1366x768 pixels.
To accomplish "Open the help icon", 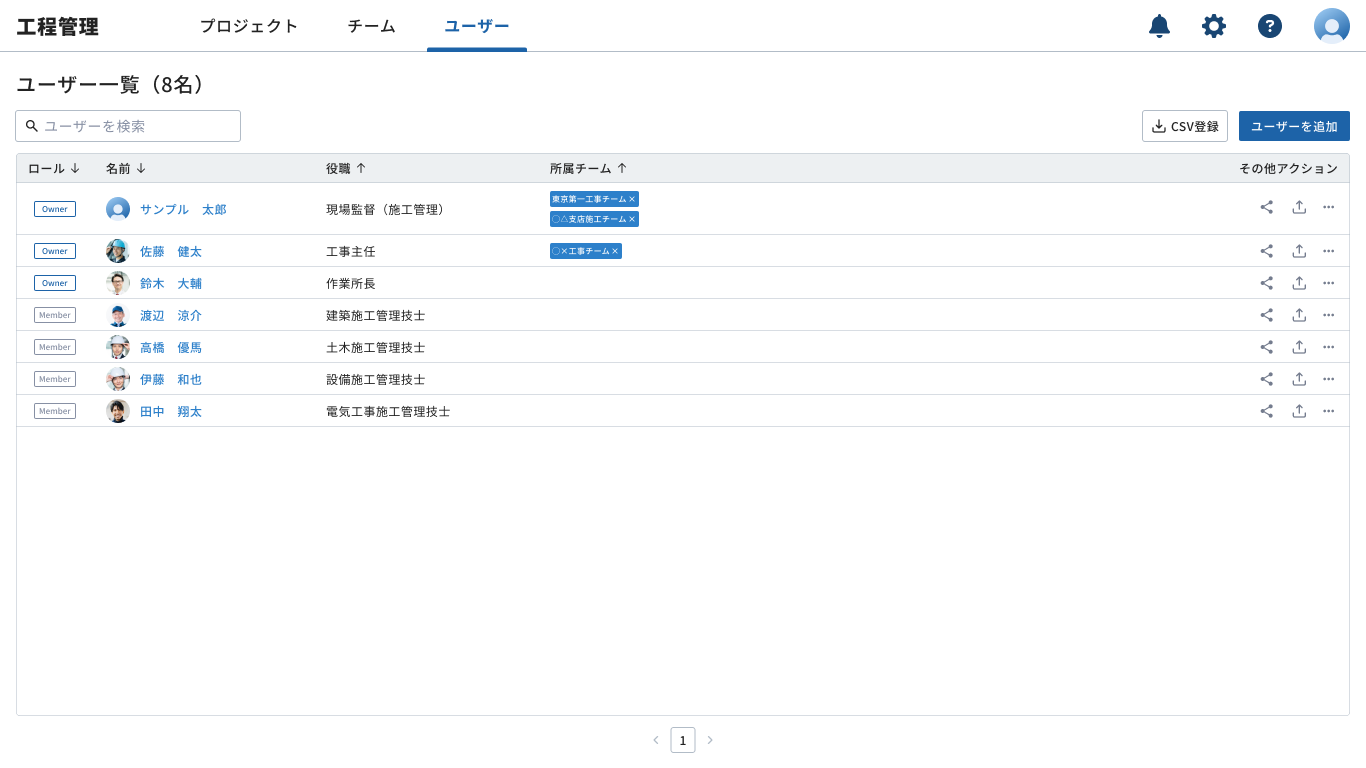I will pos(1269,26).
